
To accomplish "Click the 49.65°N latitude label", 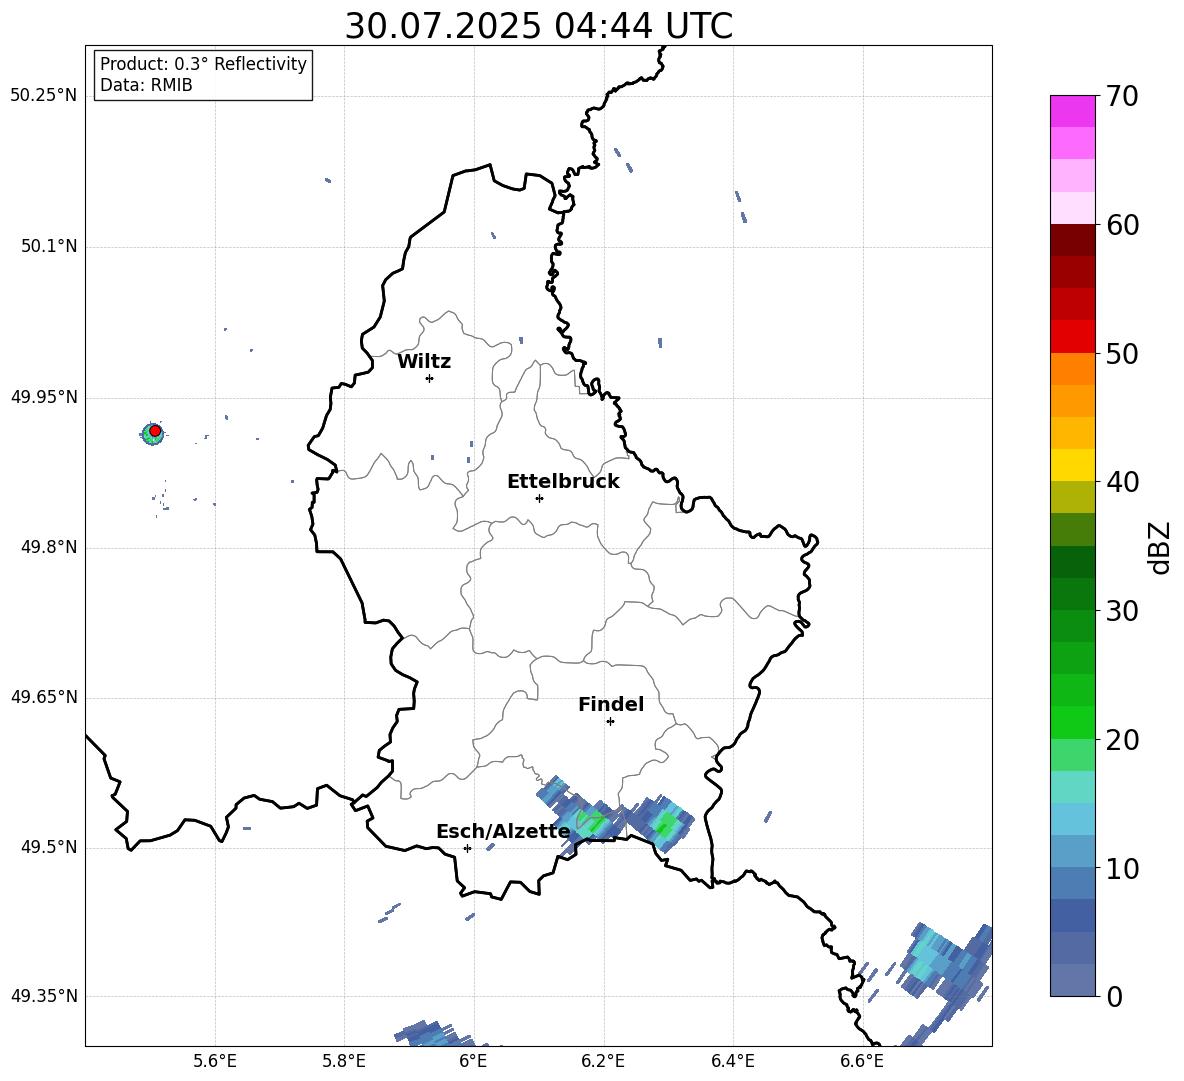I will 44,697.
